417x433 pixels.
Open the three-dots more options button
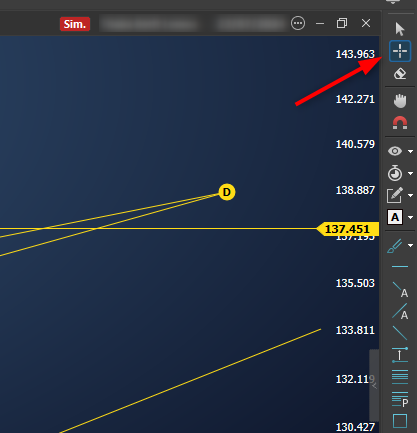(298, 23)
